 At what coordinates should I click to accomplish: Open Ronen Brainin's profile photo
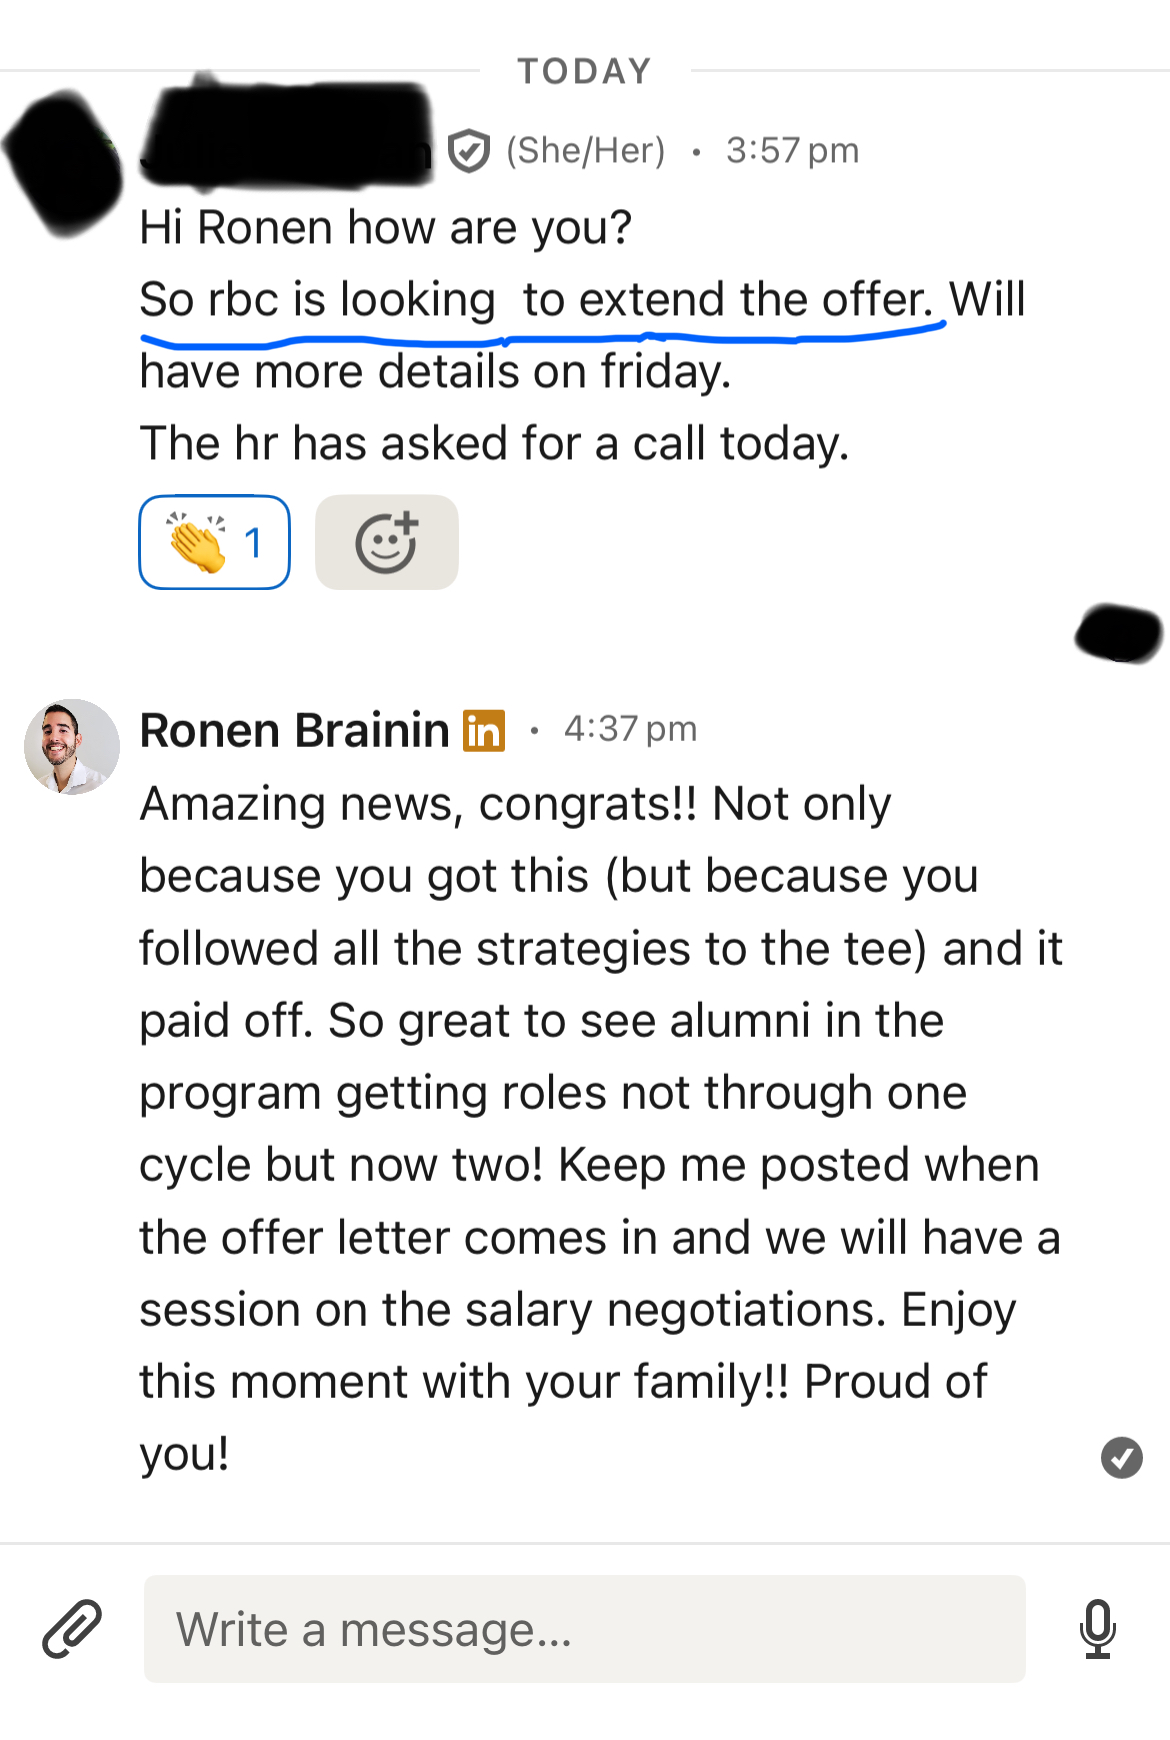click(x=72, y=747)
